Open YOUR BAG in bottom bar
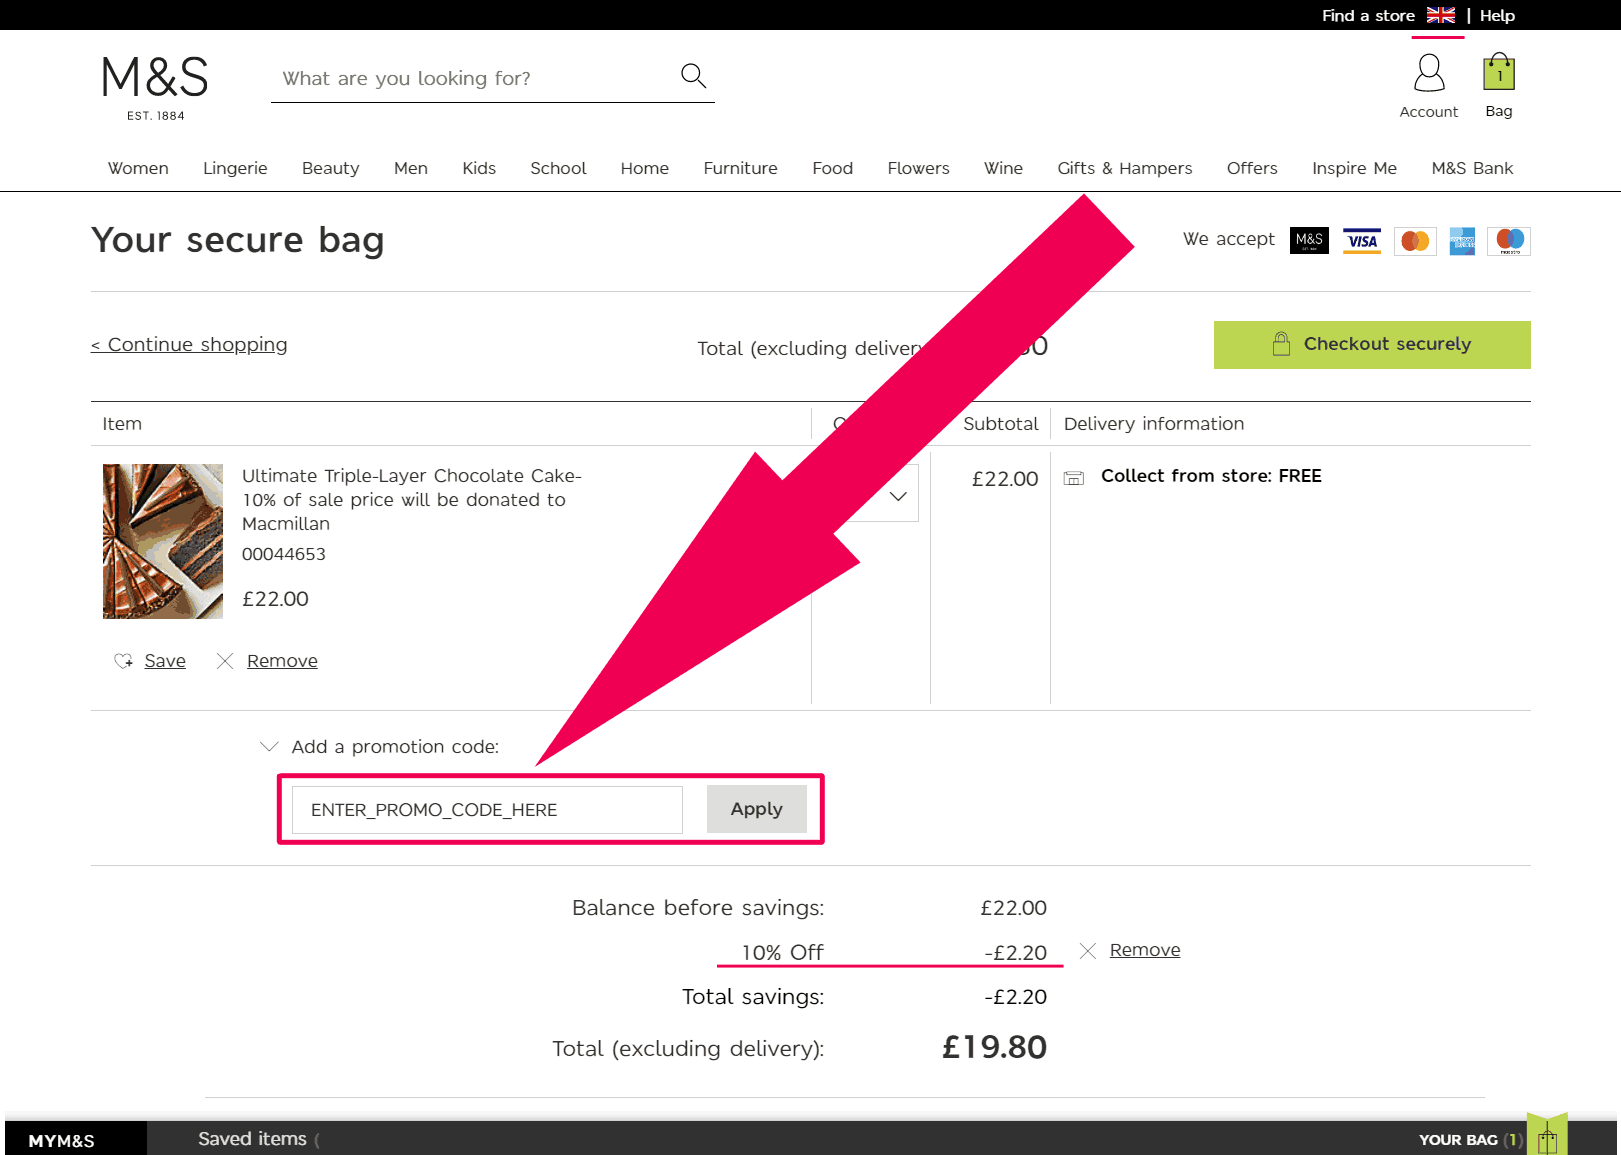1621x1155 pixels. (x=1471, y=1140)
